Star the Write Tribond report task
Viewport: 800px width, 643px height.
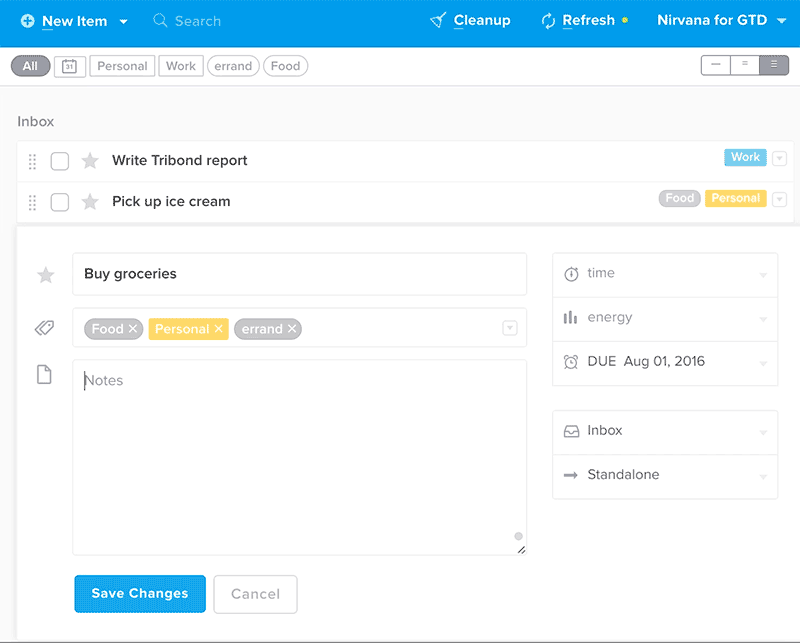(90, 161)
